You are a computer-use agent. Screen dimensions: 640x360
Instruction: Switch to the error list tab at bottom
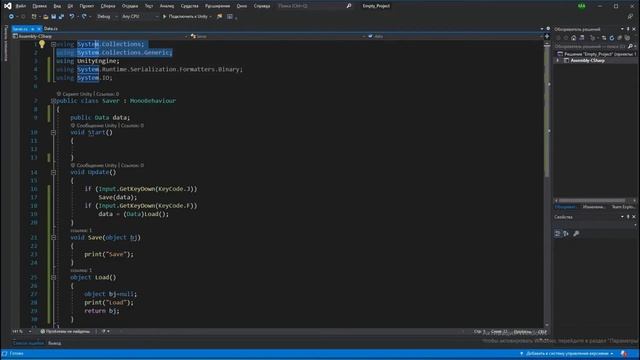tap(28, 343)
